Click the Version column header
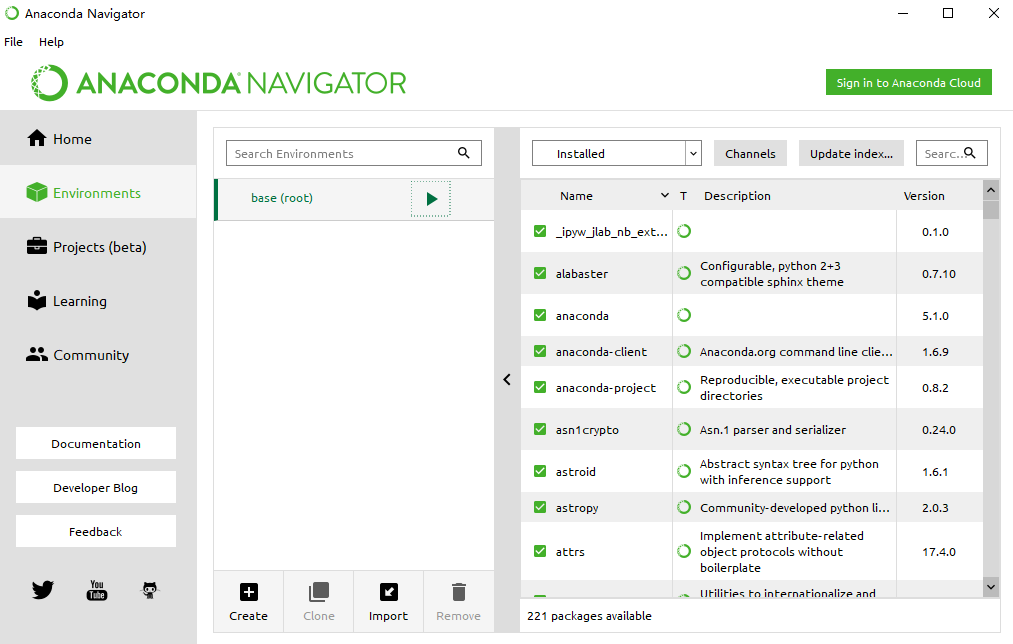The image size is (1013, 644). point(924,196)
